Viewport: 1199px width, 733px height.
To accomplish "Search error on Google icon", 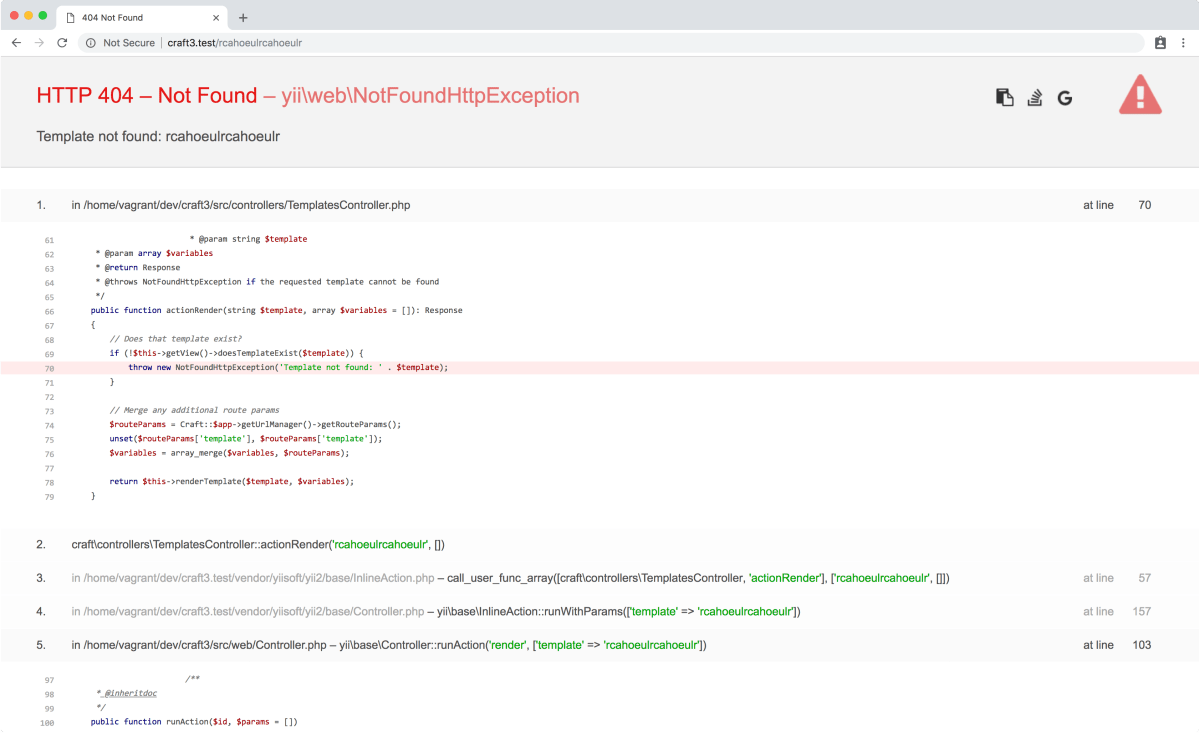I will (1064, 98).
